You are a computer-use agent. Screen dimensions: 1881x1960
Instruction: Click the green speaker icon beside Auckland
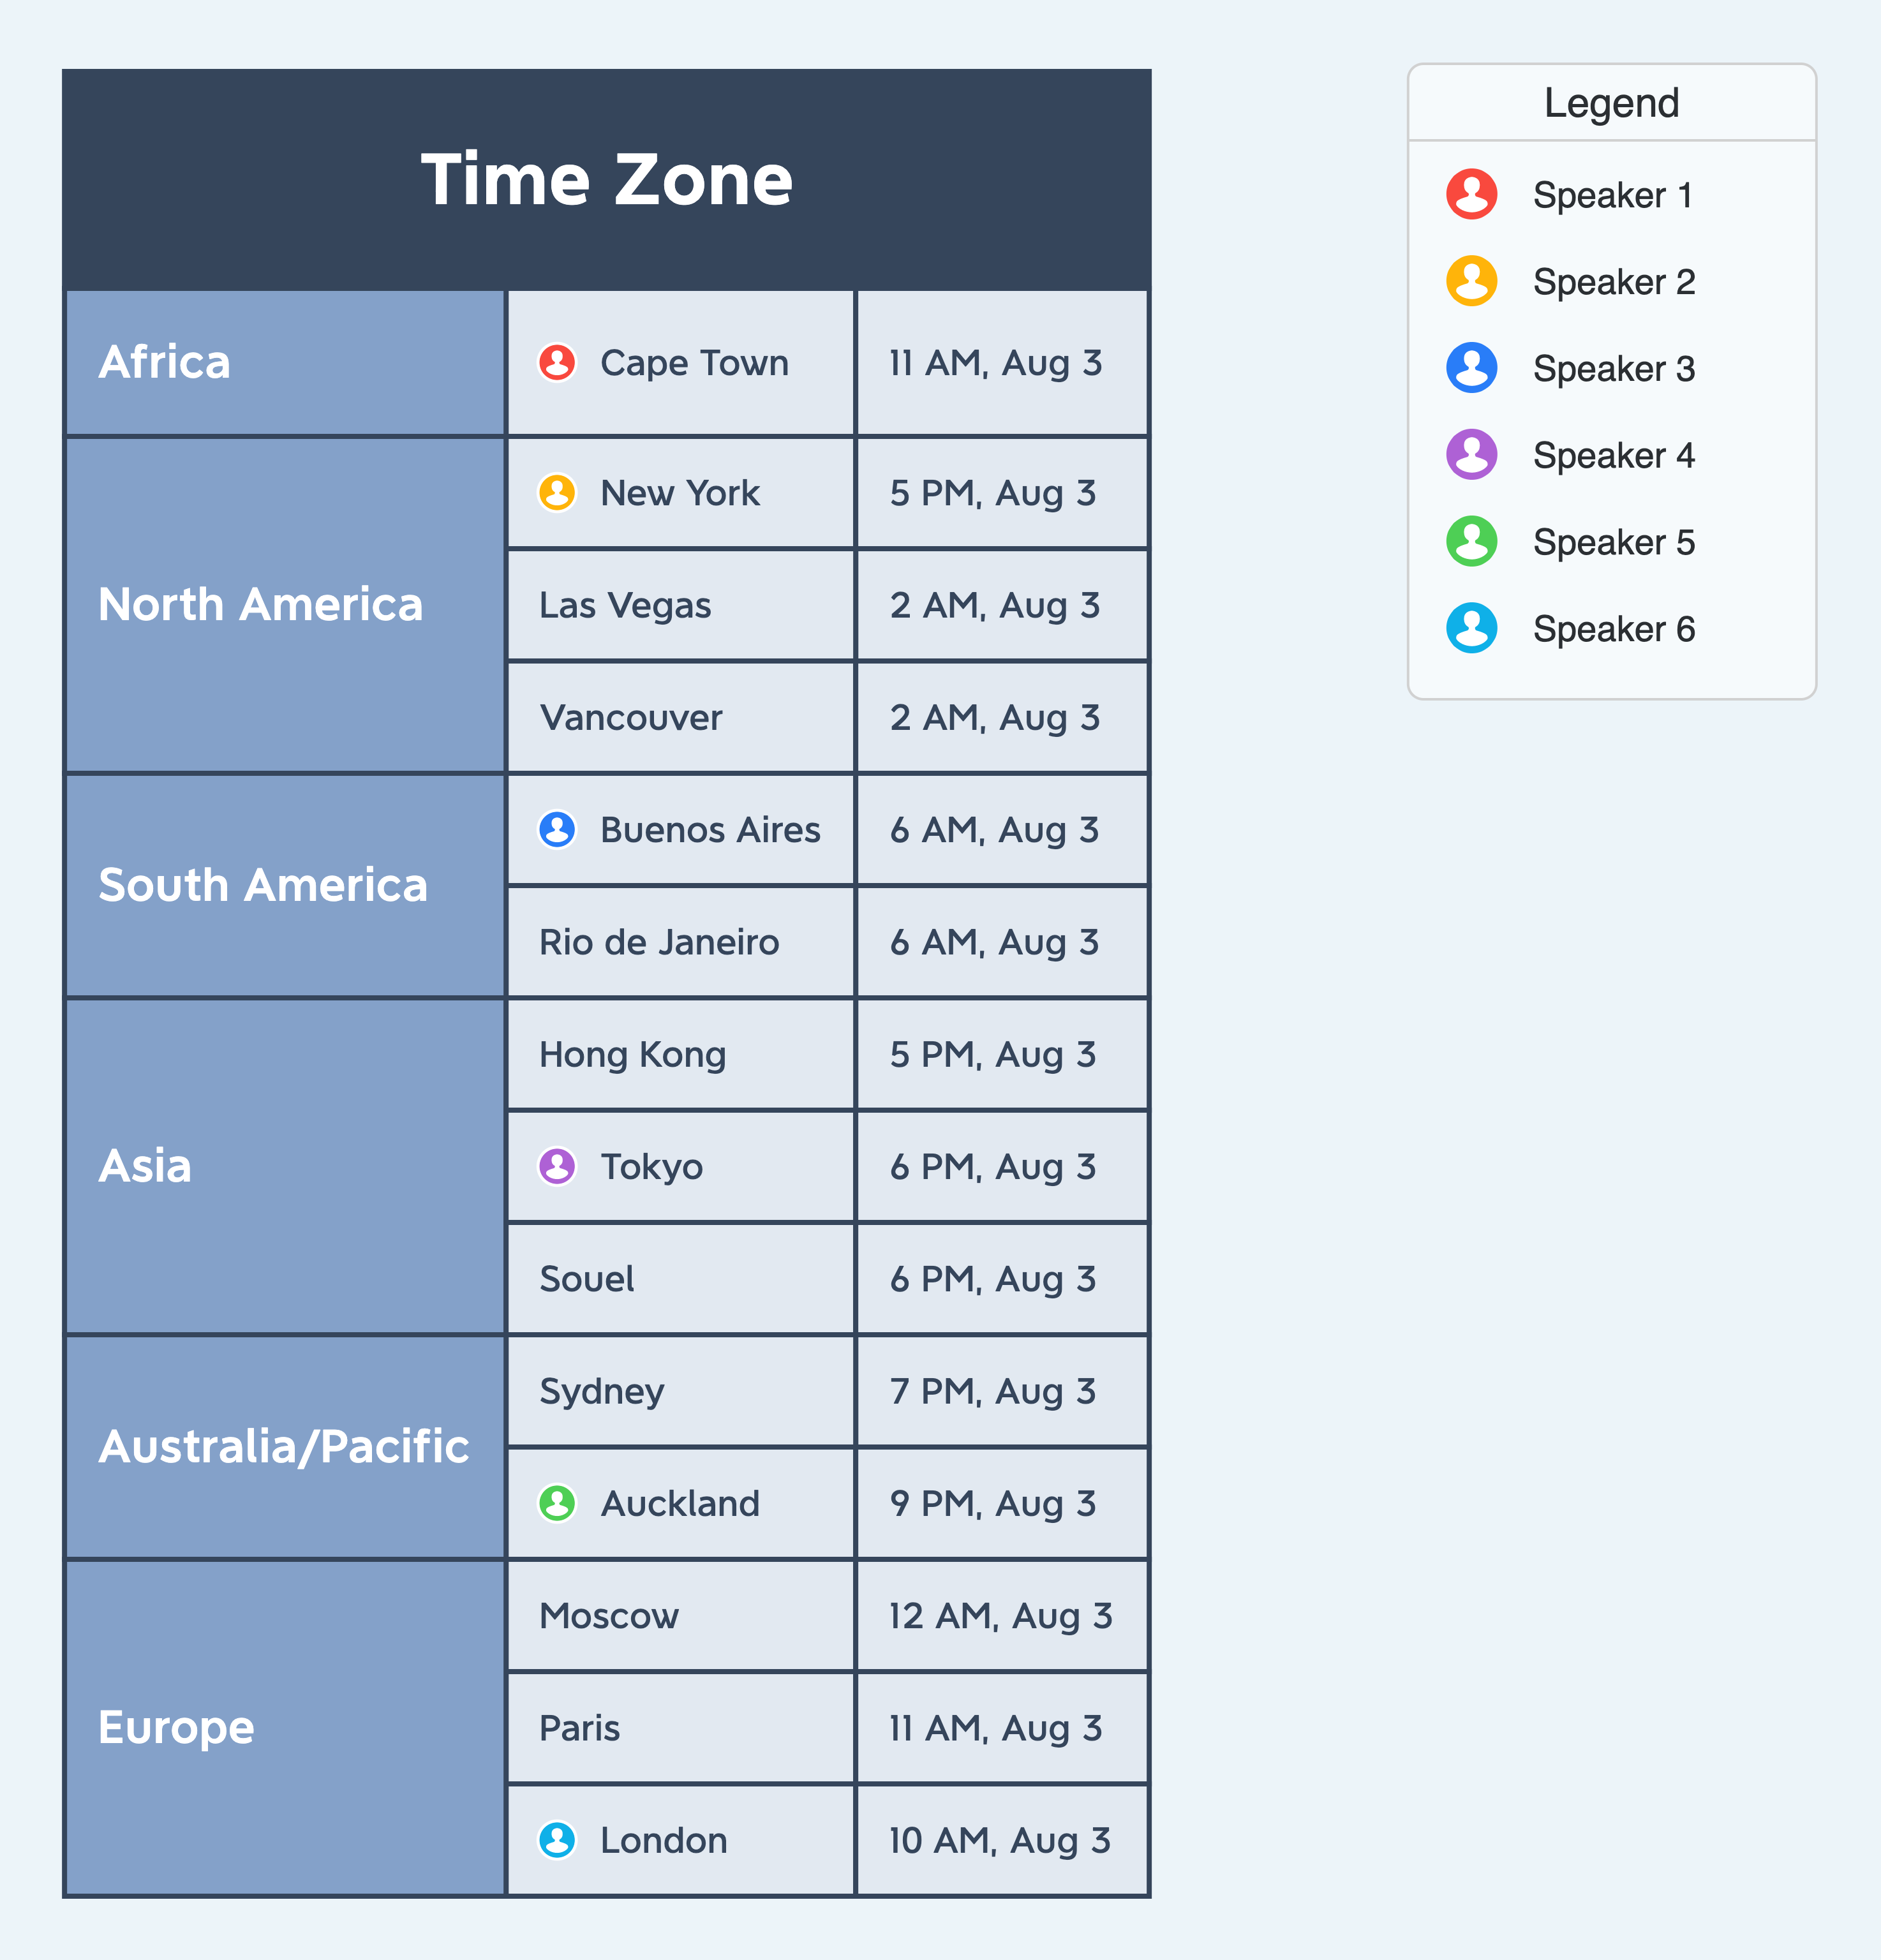557,1503
